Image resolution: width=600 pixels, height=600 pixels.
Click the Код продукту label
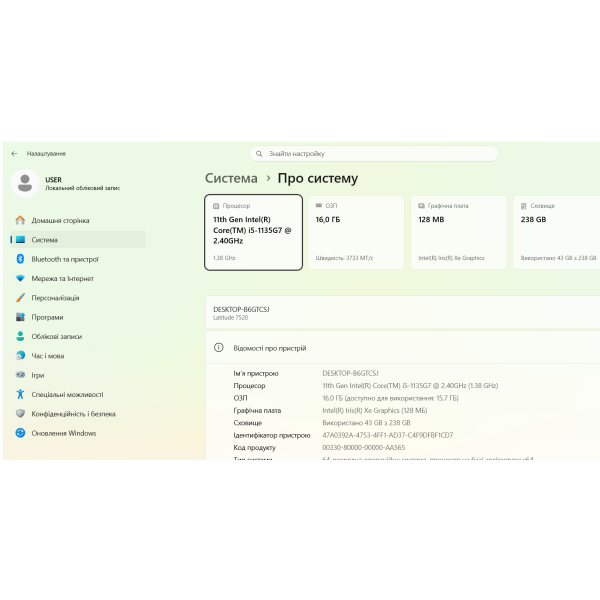pos(254,447)
